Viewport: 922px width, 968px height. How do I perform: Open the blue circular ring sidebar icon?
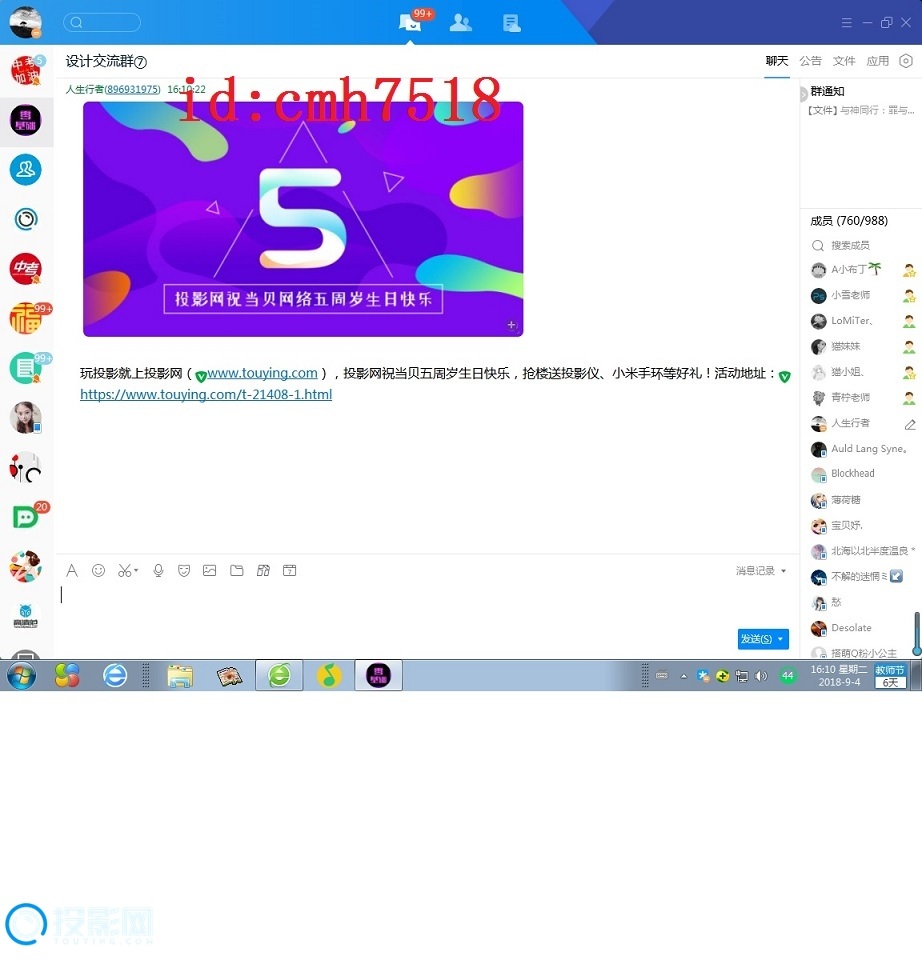click(x=26, y=219)
